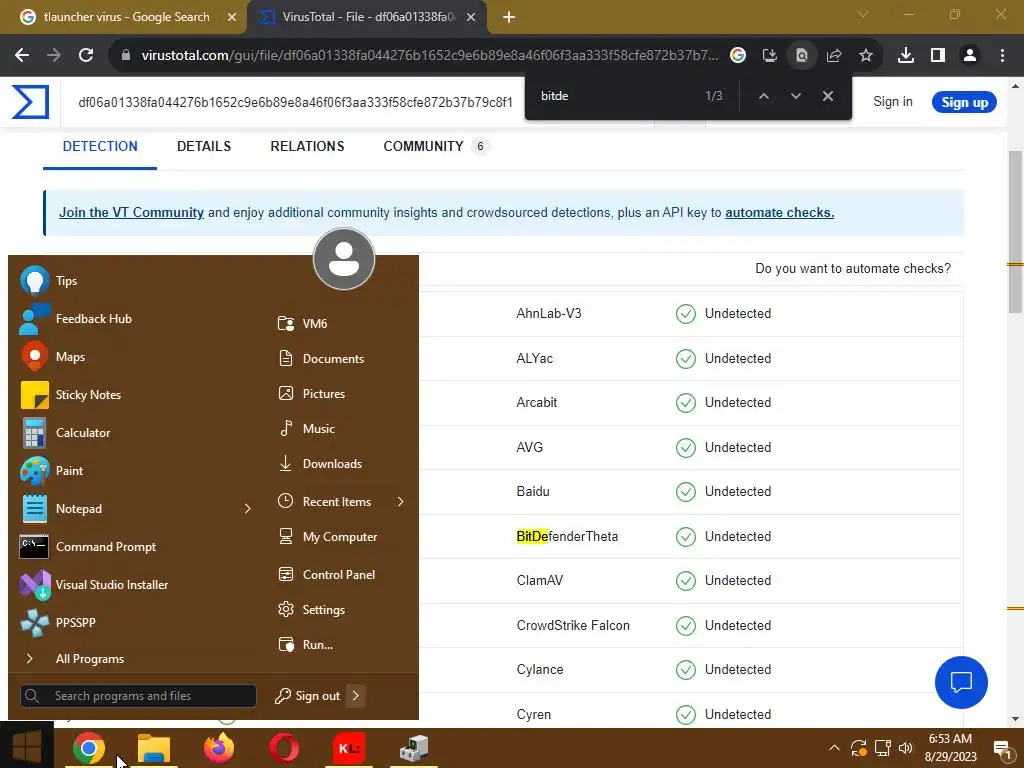Go to VirusTotal home logo
Screen dimensions: 1024x768
pos(30,102)
